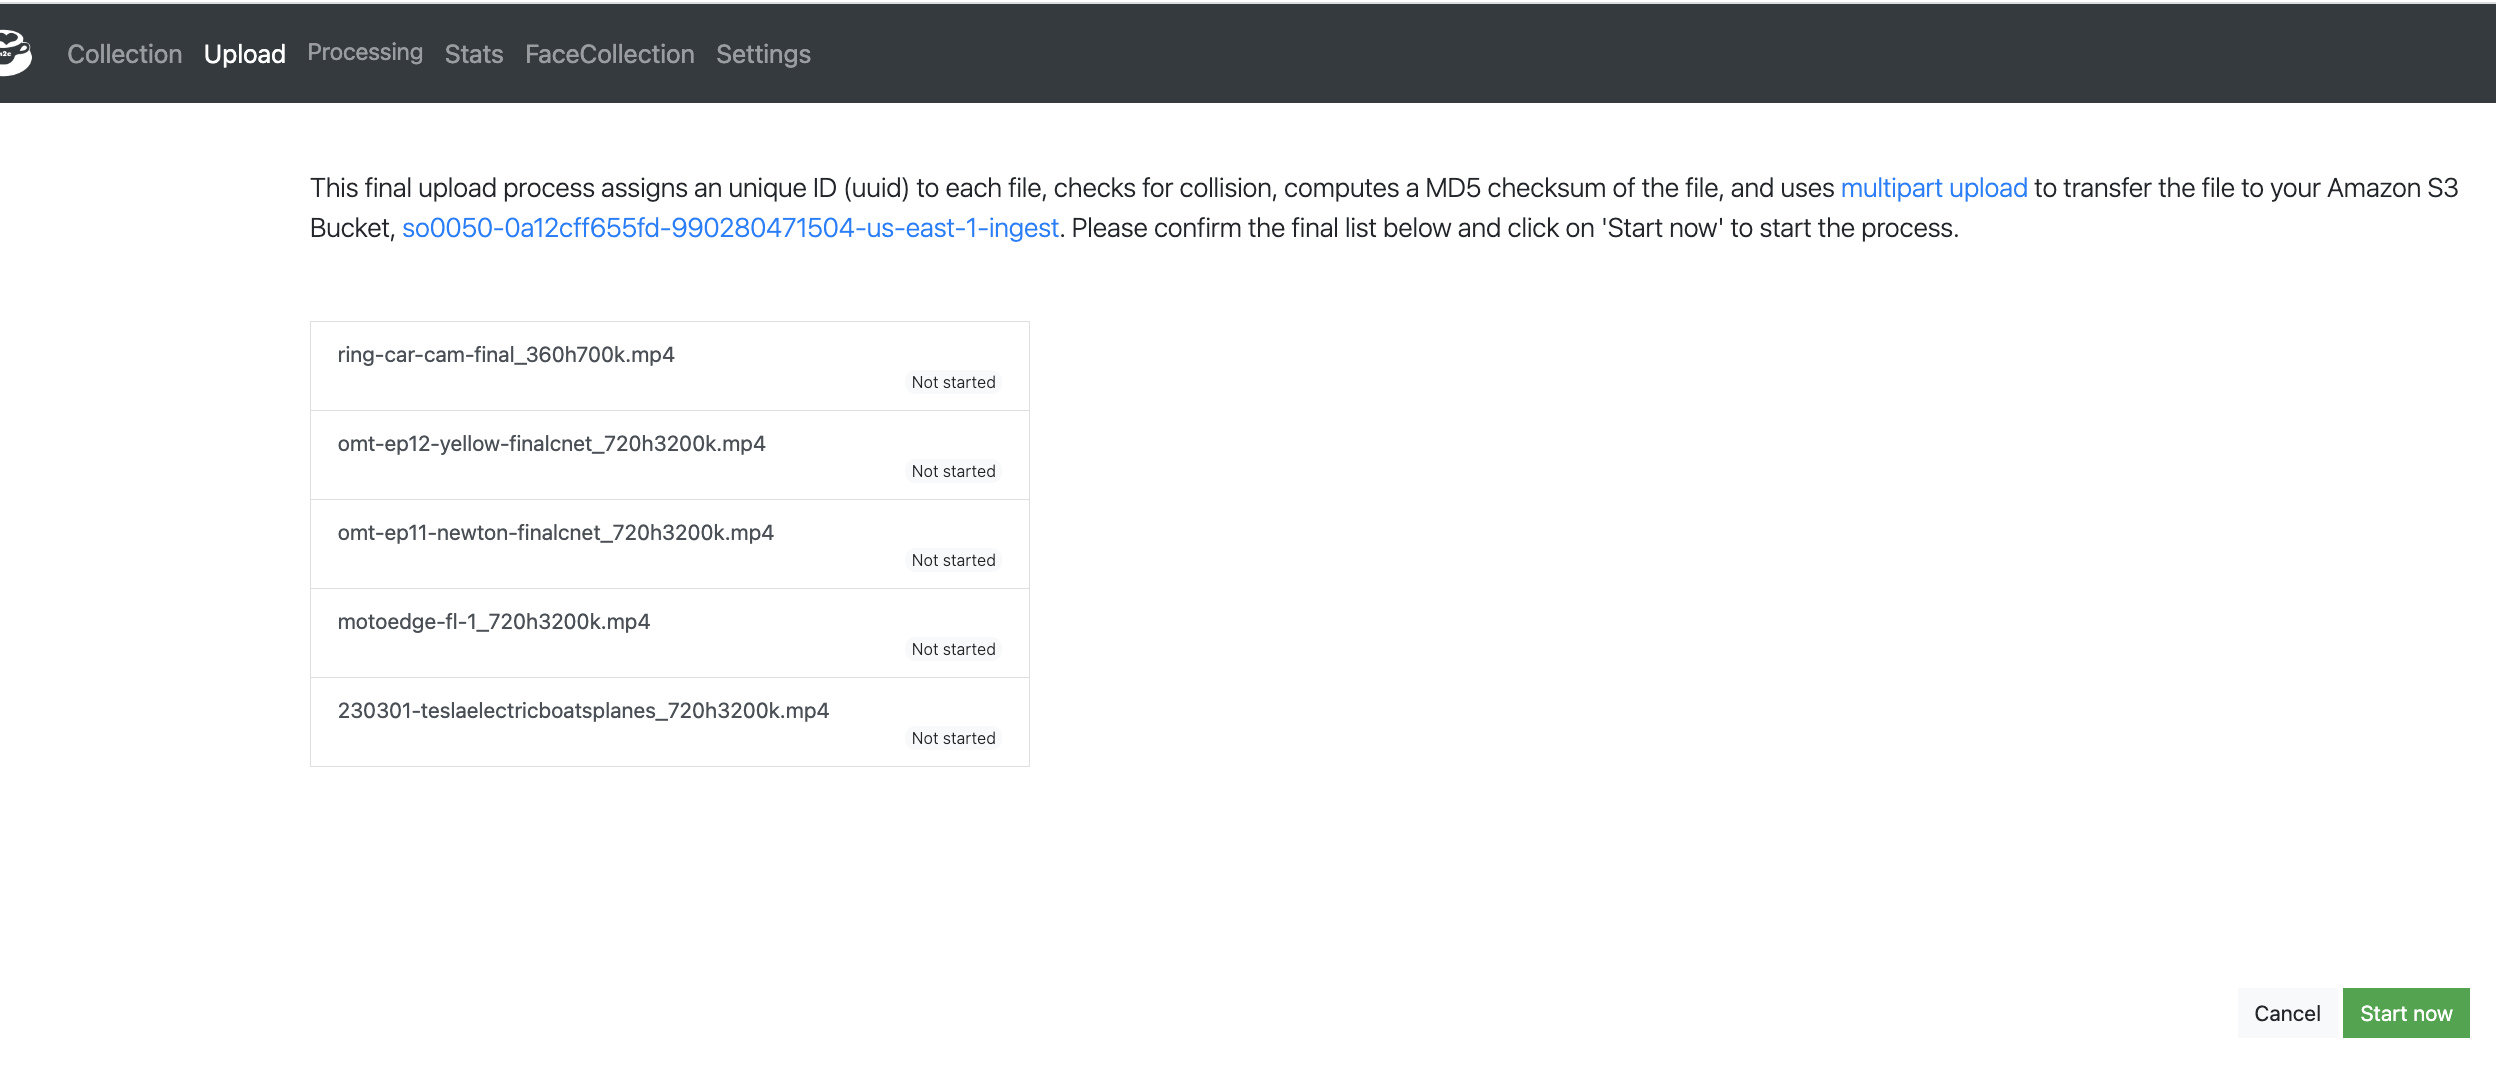Screen dimensions: 2496x1084
Task: Select ring-car-cam-final_360h700k.mp4 list item
Action: [505, 355]
